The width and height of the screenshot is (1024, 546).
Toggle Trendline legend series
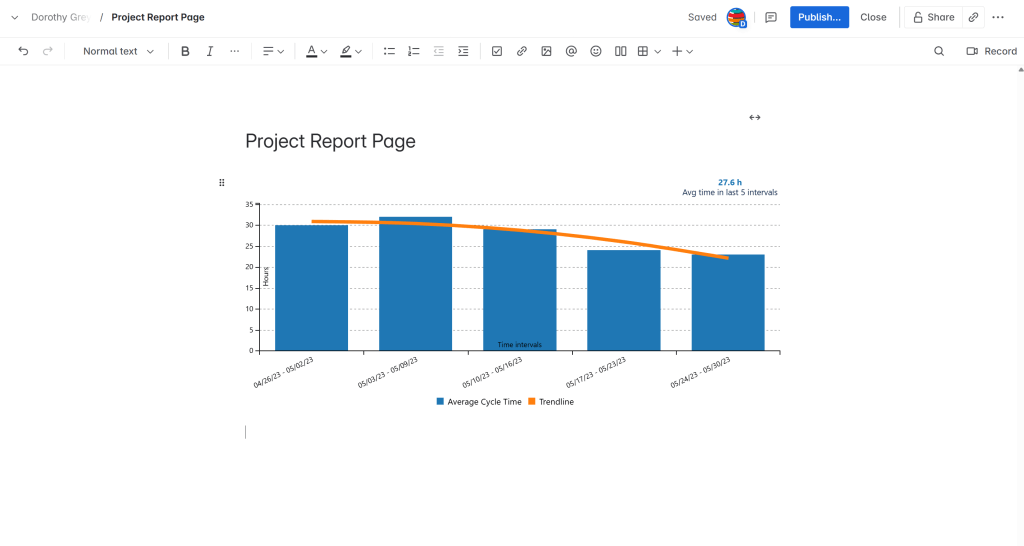(x=551, y=401)
